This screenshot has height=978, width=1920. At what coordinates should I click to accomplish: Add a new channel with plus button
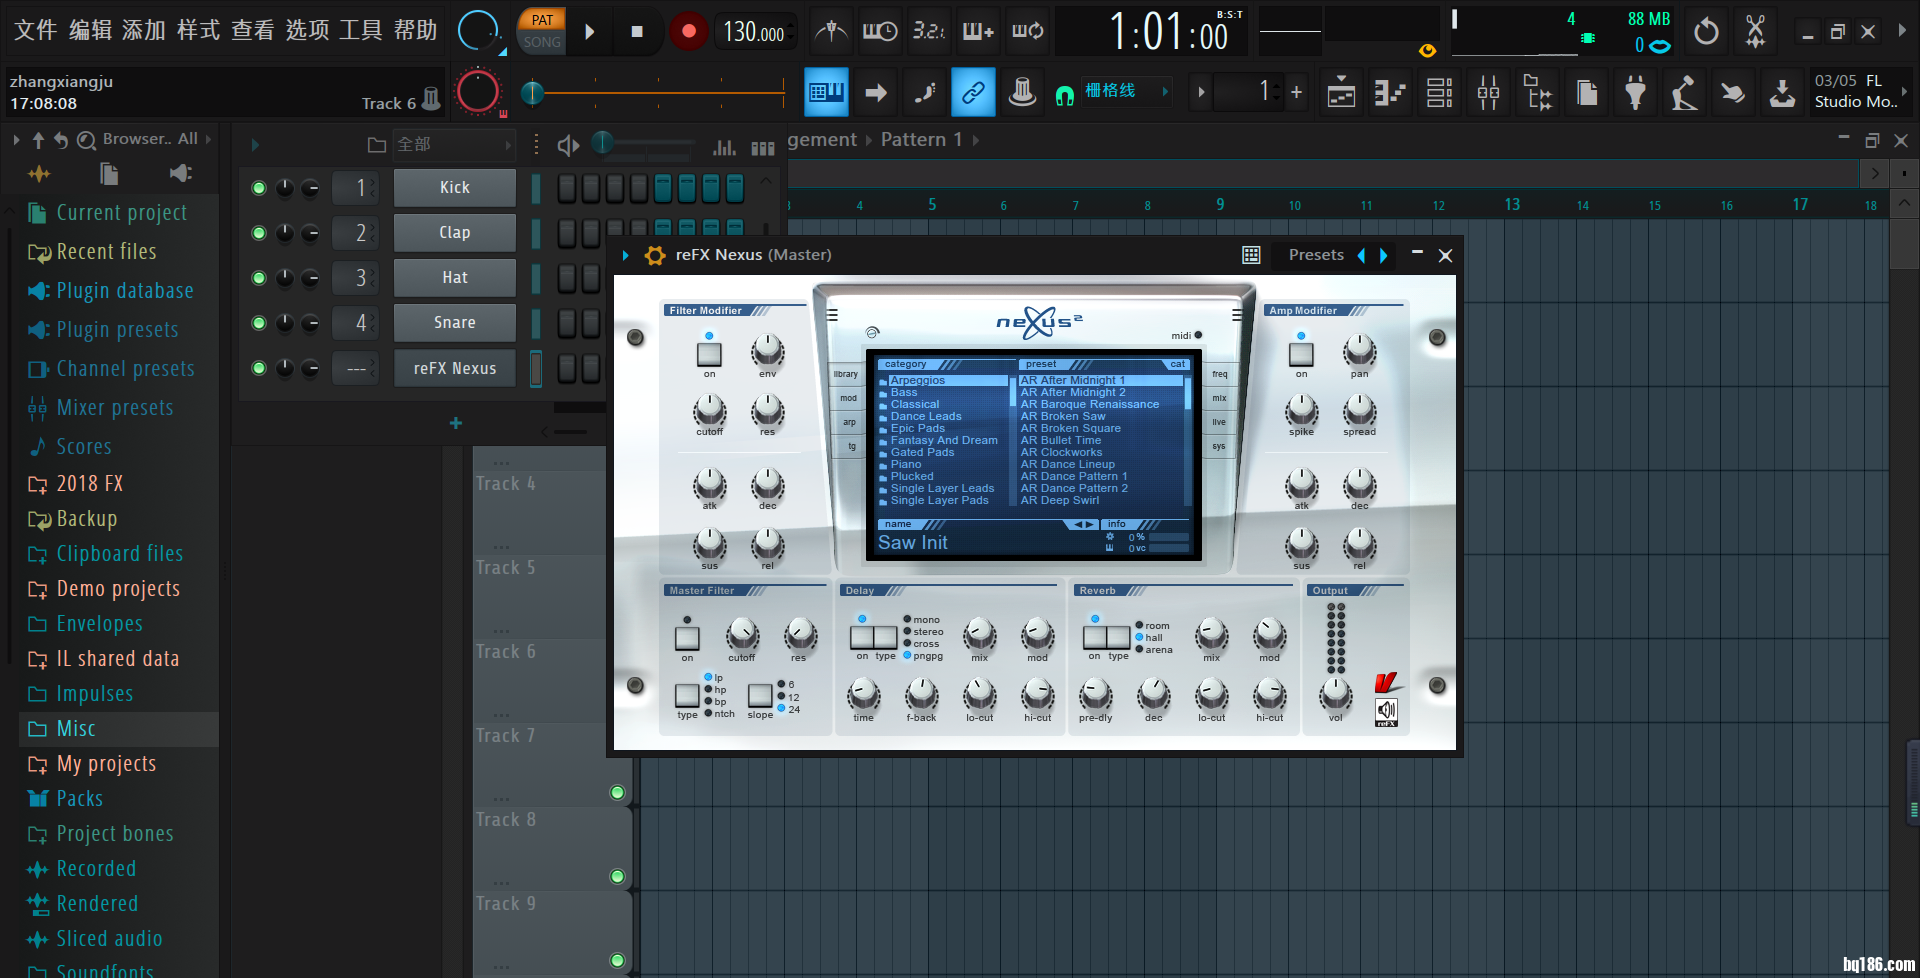pos(456,423)
